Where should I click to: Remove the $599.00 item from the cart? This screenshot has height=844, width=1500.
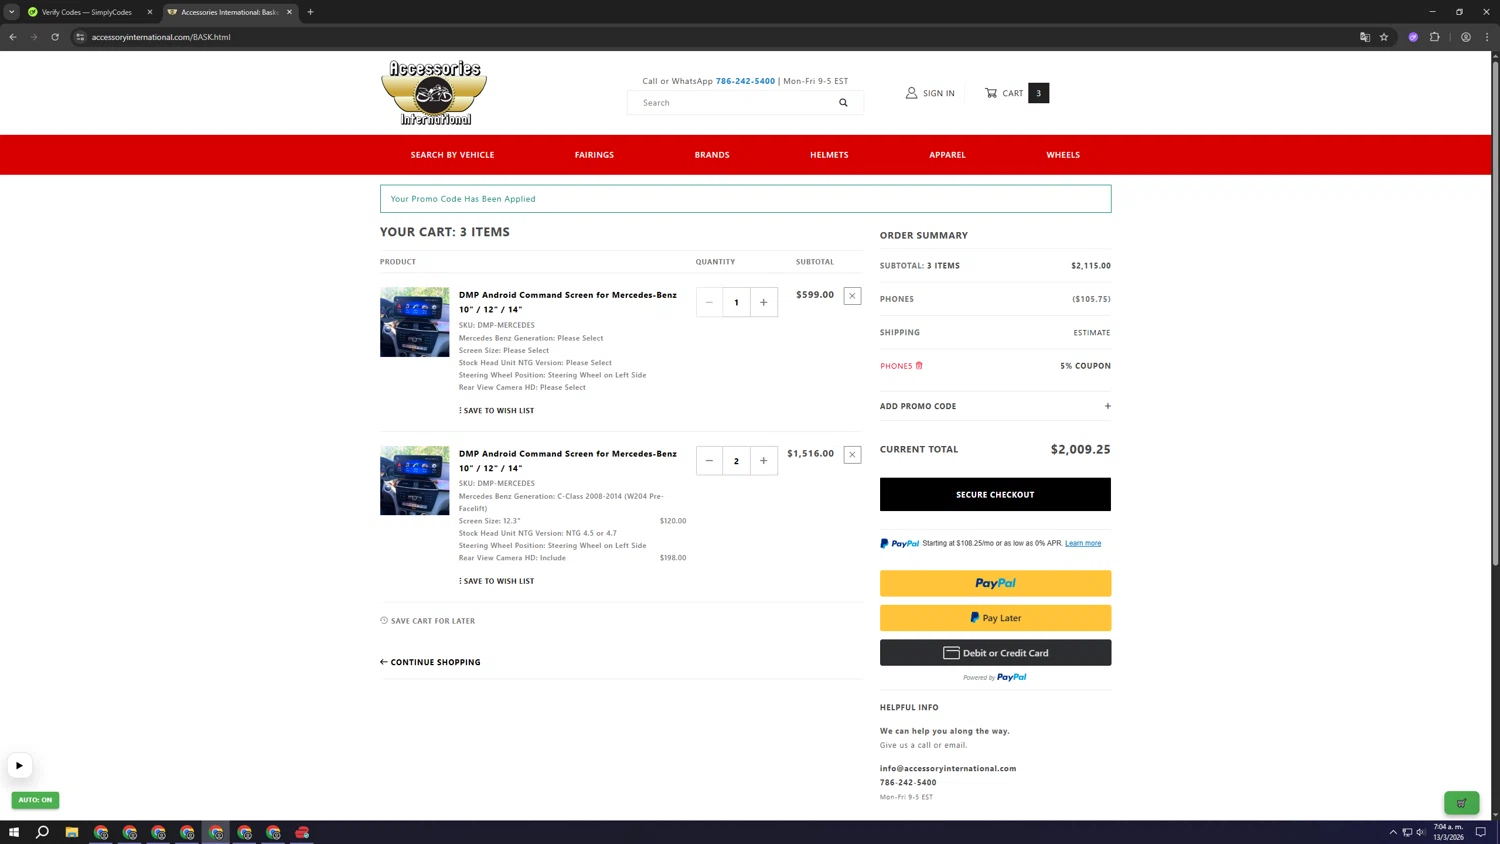click(x=852, y=296)
